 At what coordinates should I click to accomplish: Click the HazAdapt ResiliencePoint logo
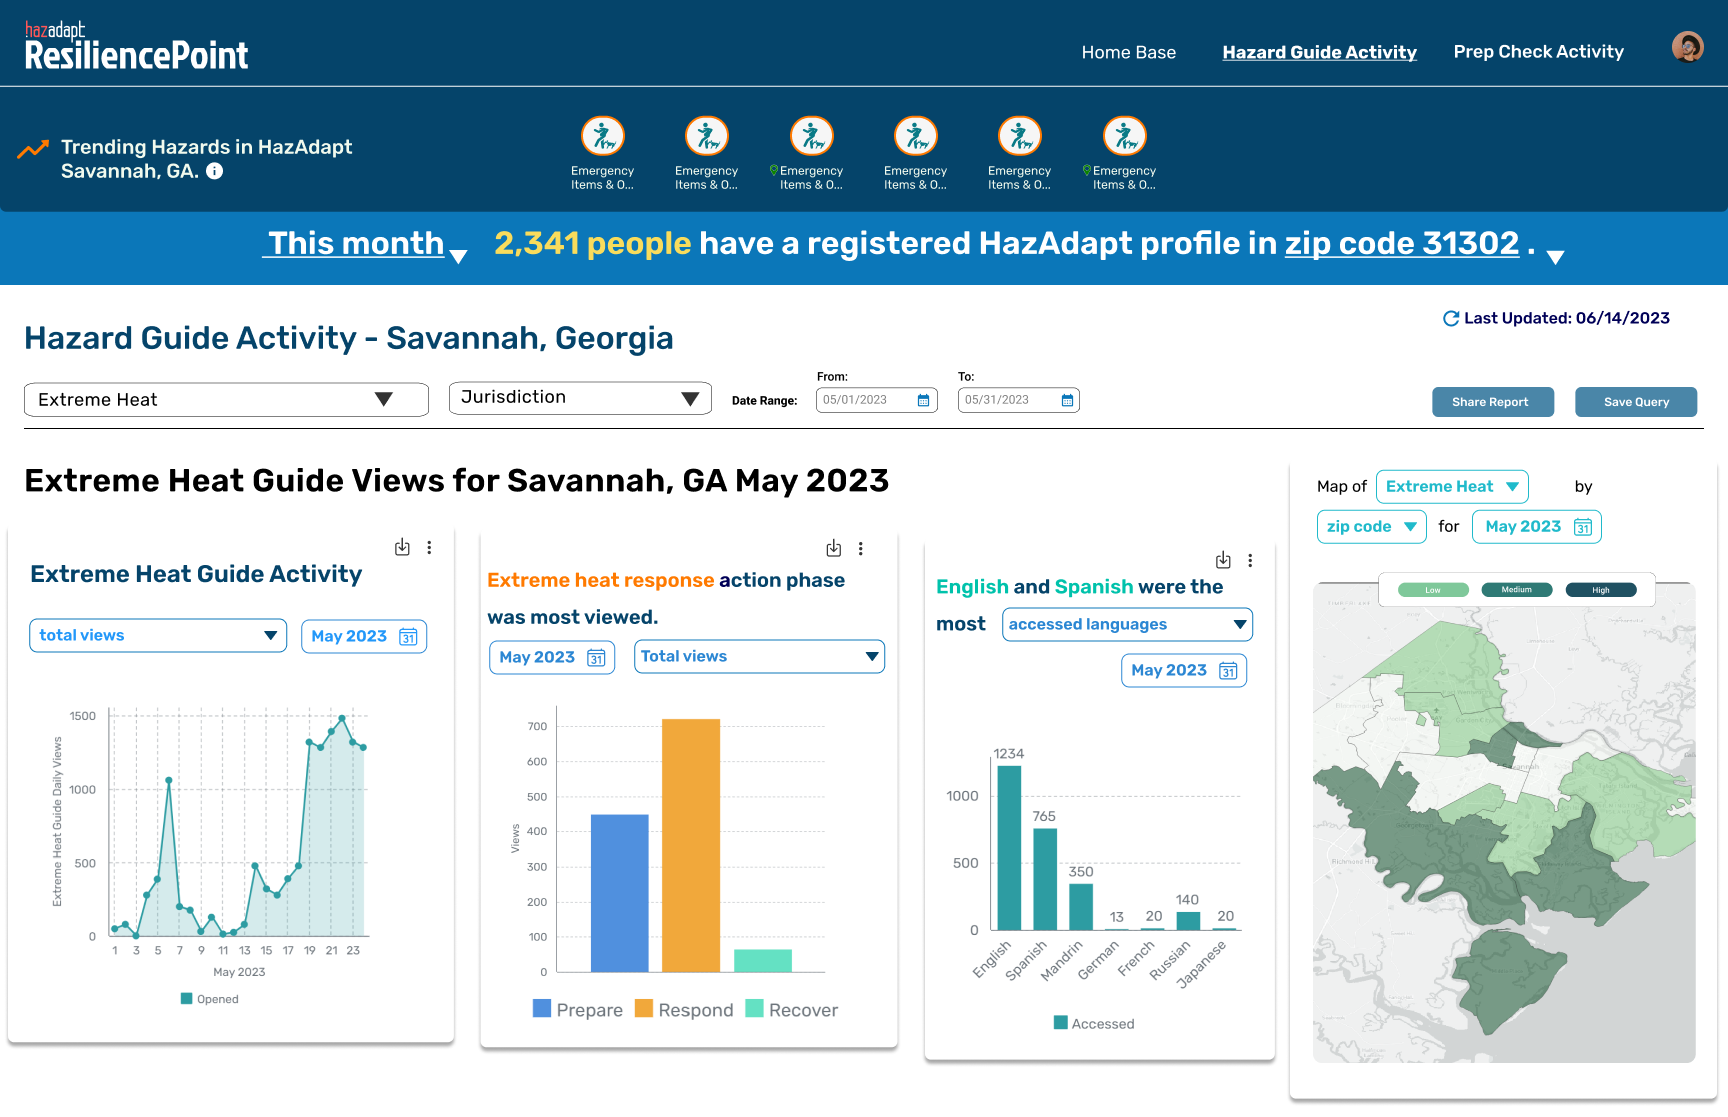(136, 46)
